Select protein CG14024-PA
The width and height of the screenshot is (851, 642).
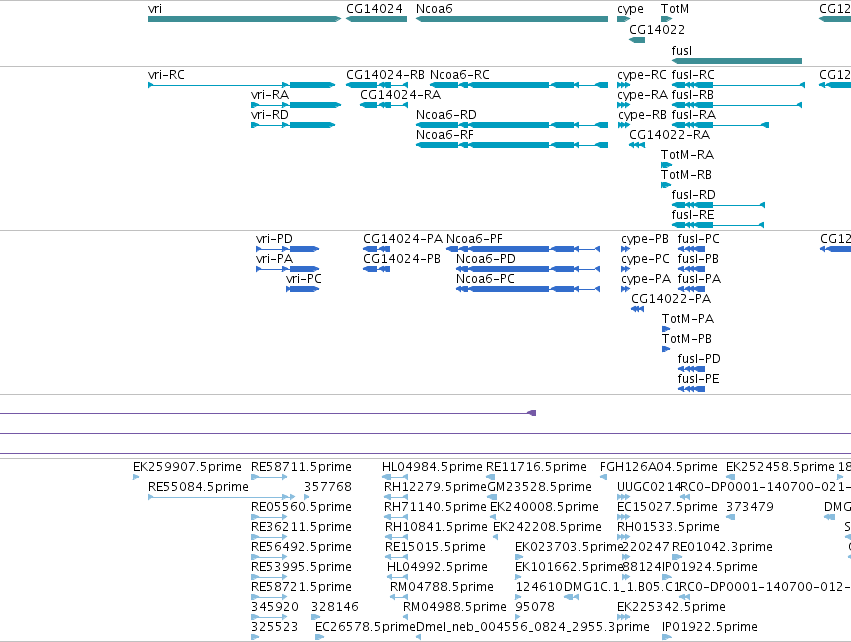coord(376,249)
